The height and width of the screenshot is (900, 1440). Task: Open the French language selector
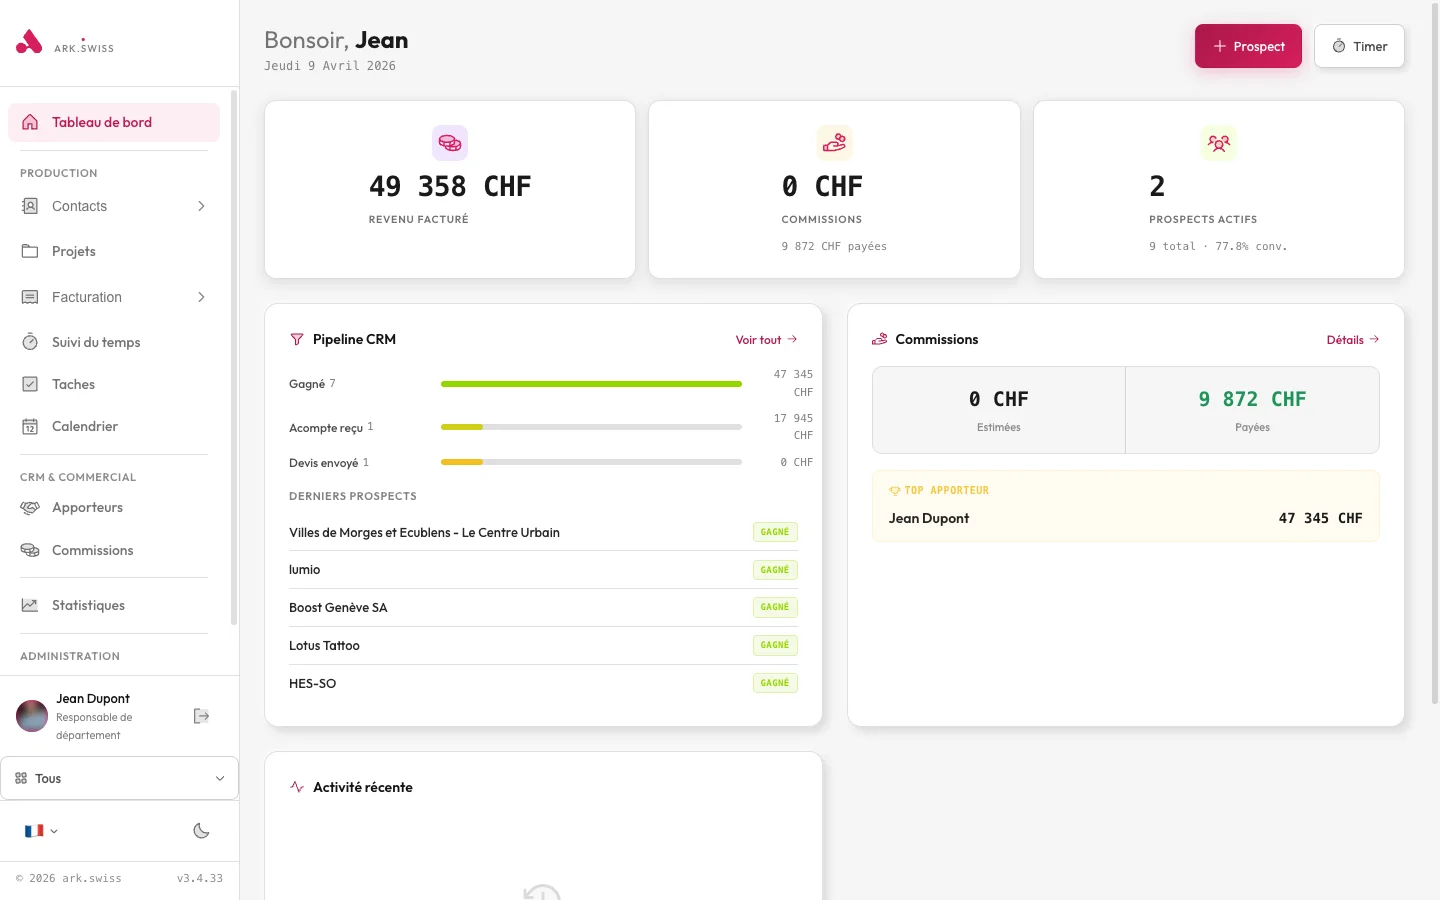[40, 831]
